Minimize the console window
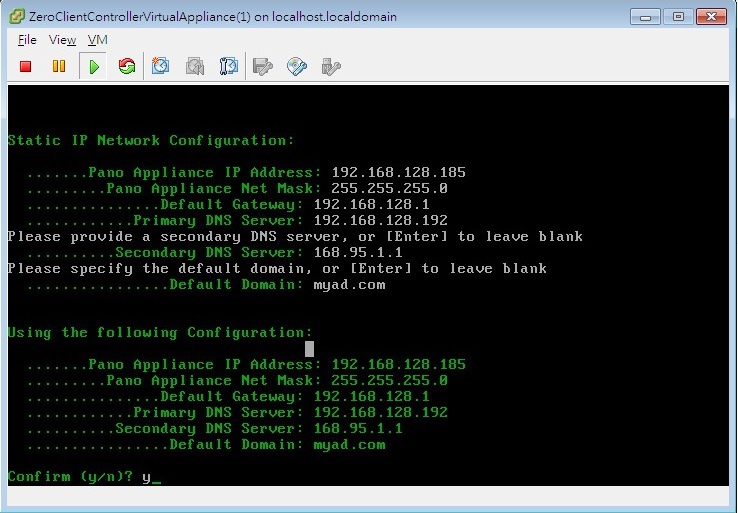Screen dimensions: 738x513 (645, 17)
